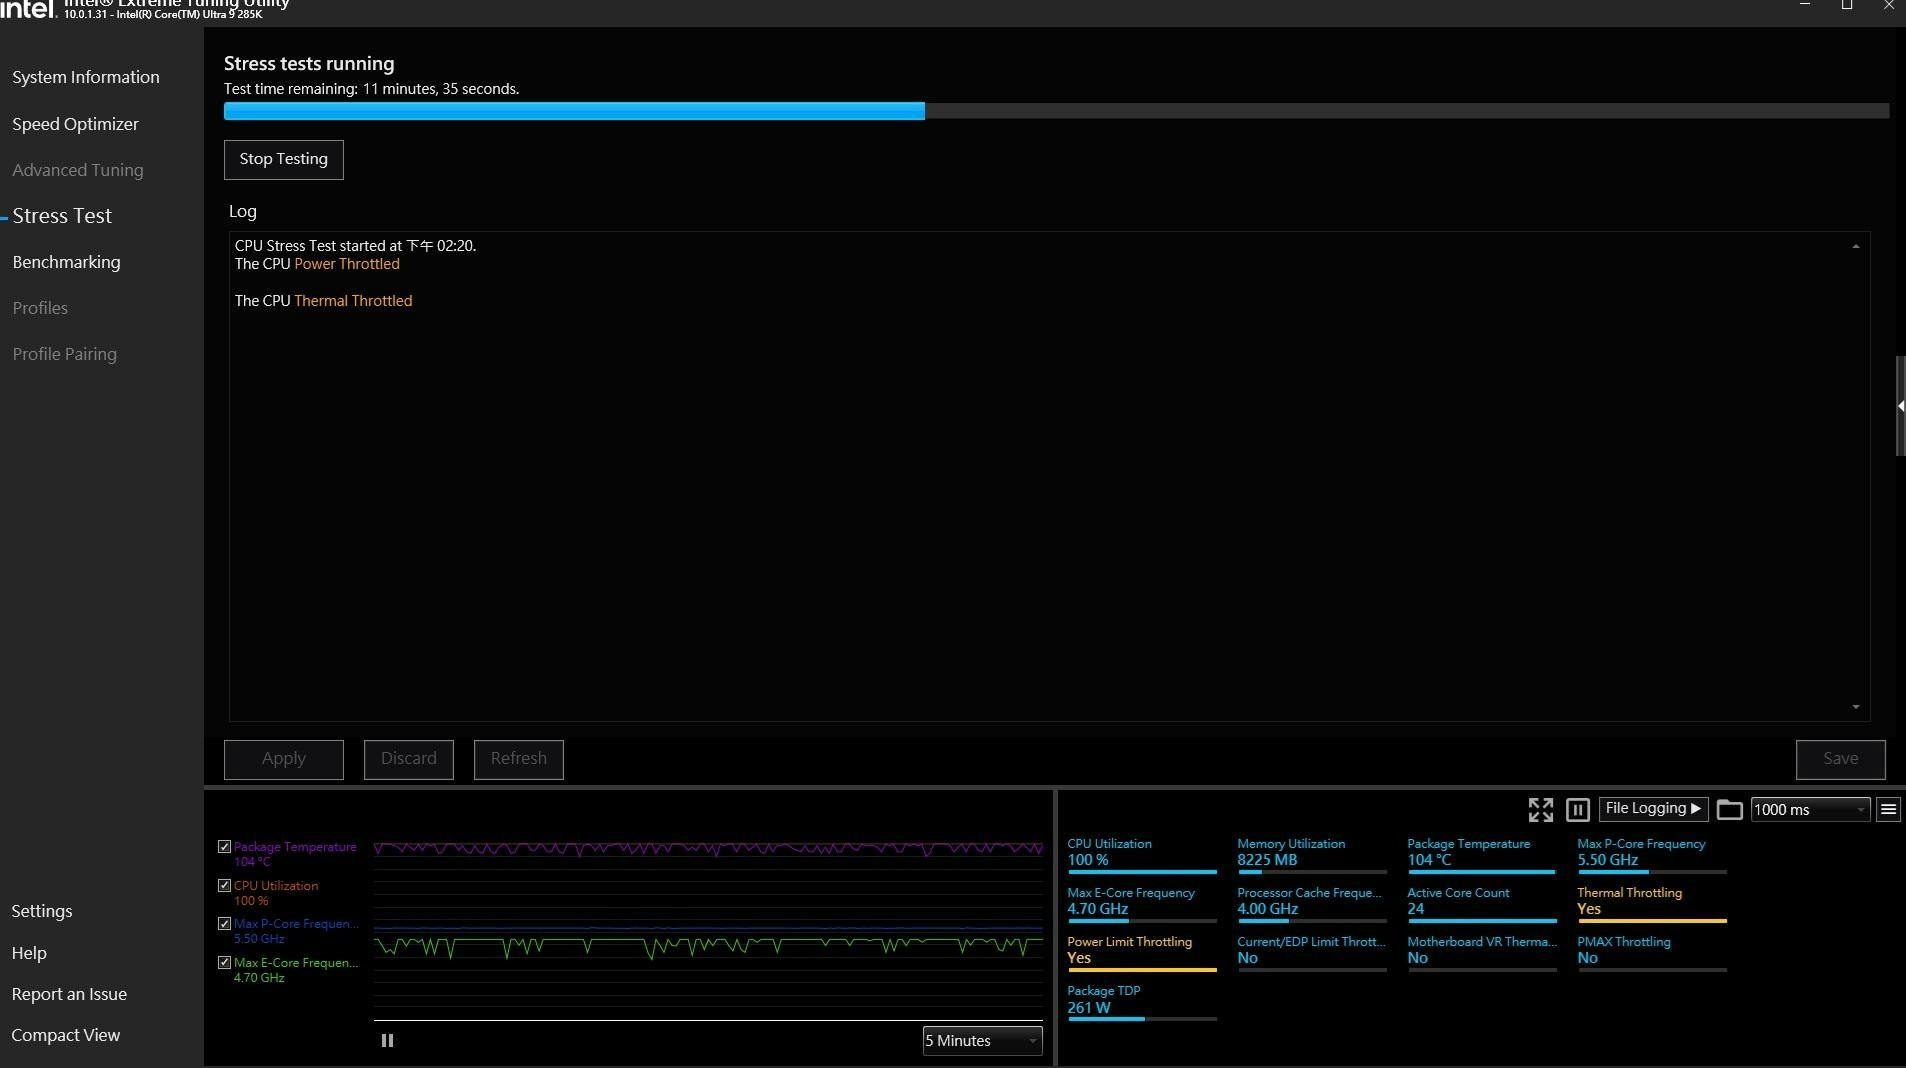The width and height of the screenshot is (1906, 1068).
Task: Pause the graph playback
Action: pyautogui.click(x=387, y=1041)
